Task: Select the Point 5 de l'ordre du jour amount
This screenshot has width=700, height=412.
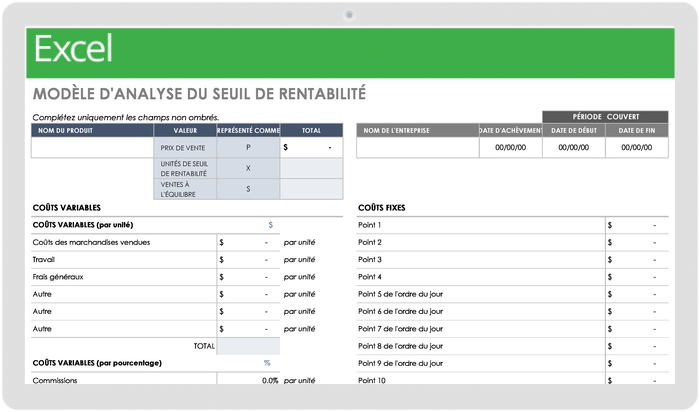Action: point(636,294)
